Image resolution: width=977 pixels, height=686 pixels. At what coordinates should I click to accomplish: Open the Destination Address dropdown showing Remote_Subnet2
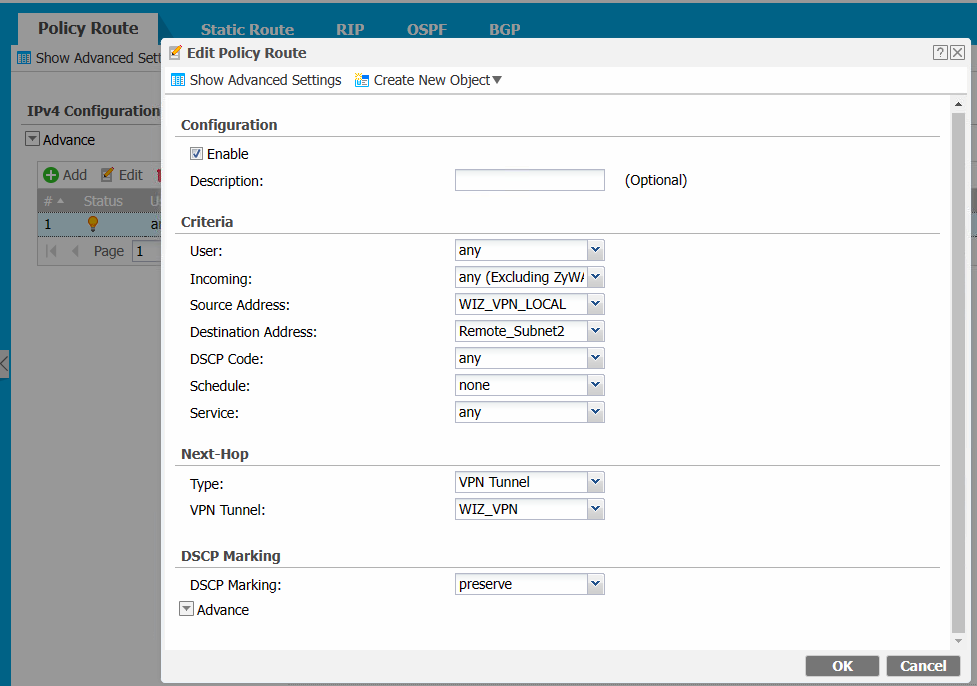[595, 330]
